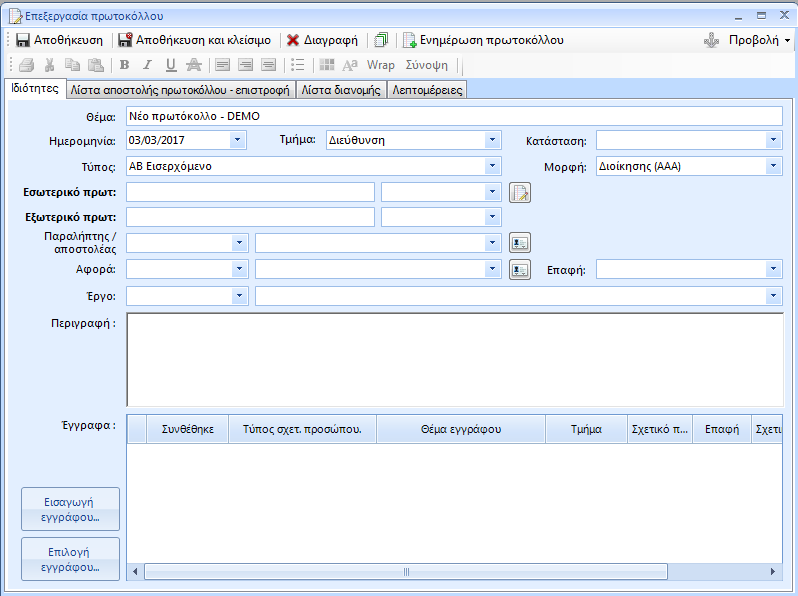Click Επιλογή εγγράφου button
The height and width of the screenshot is (596, 798).
point(70,558)
